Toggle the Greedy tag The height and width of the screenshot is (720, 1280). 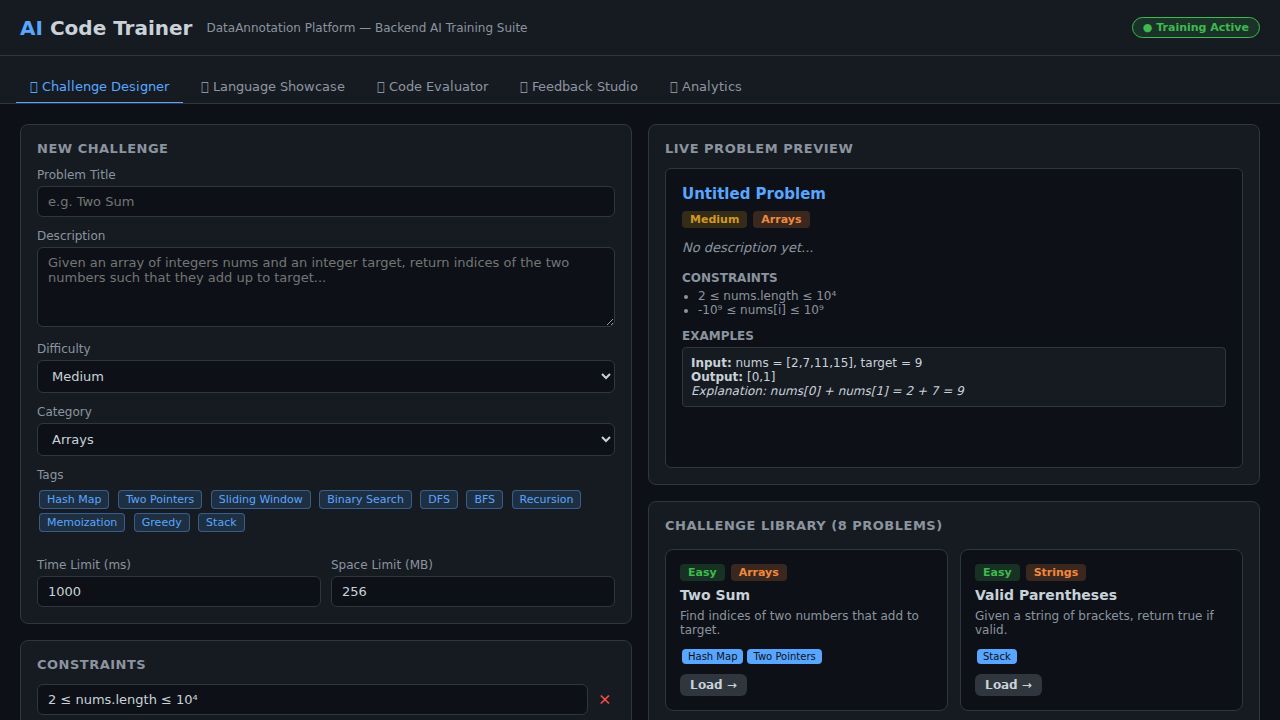point(161,521)
